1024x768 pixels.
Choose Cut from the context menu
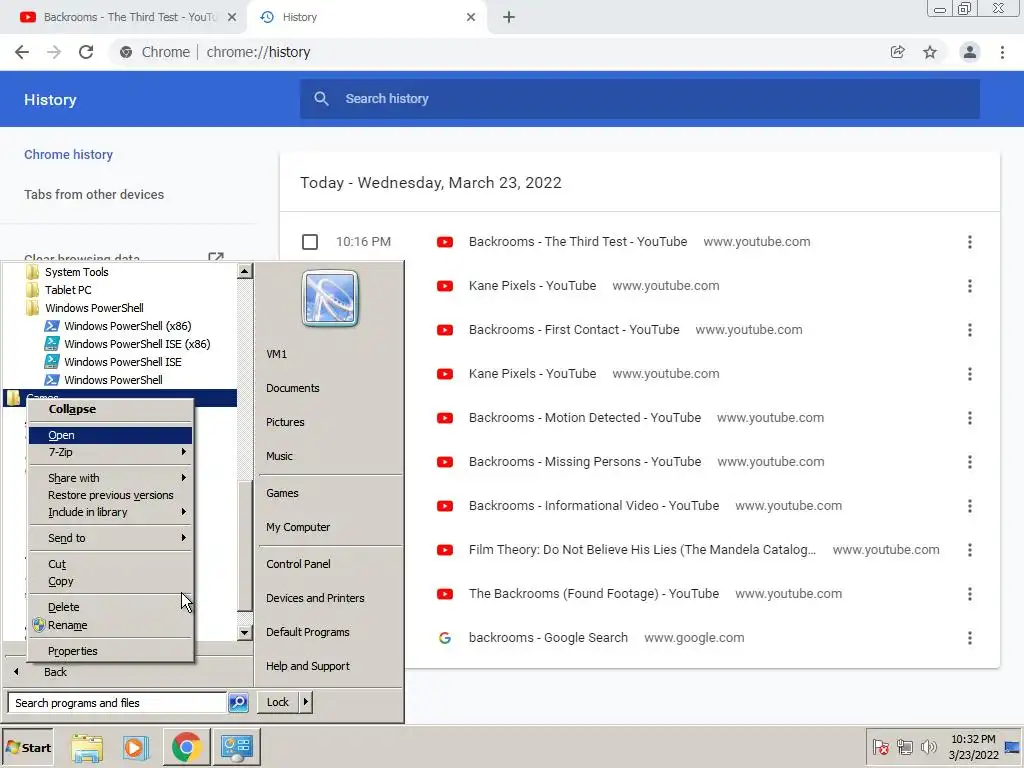pyautogui.click(x=110, y=564)
